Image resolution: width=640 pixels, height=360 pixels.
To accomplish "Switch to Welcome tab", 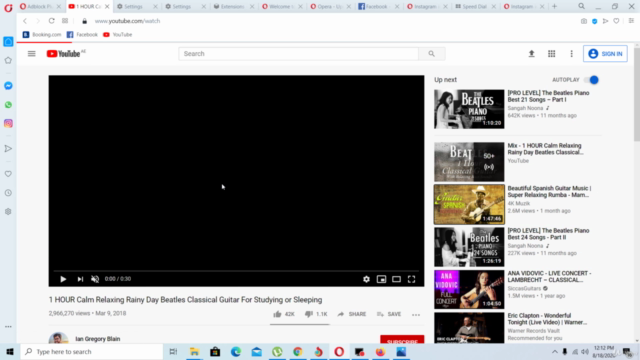I will point(281,7).
